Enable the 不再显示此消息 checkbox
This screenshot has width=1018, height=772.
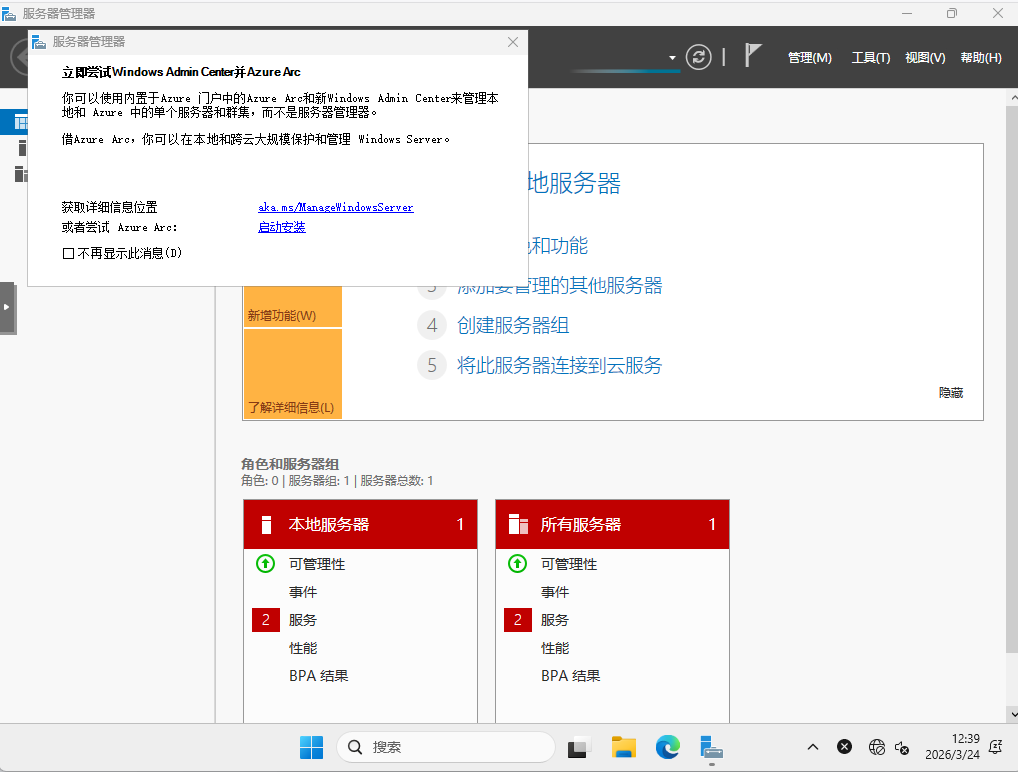click(x=69, y=254)
